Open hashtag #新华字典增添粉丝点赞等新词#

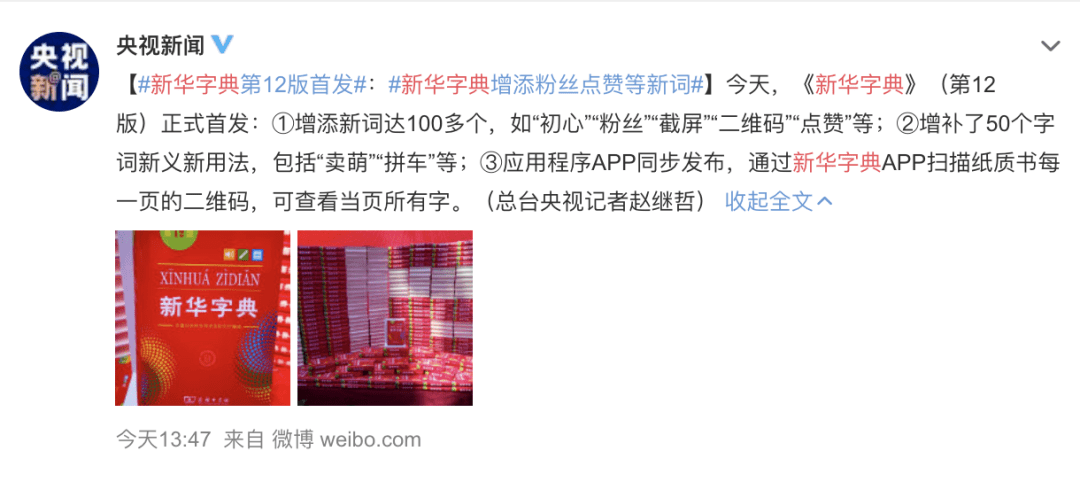click(546, 85)
